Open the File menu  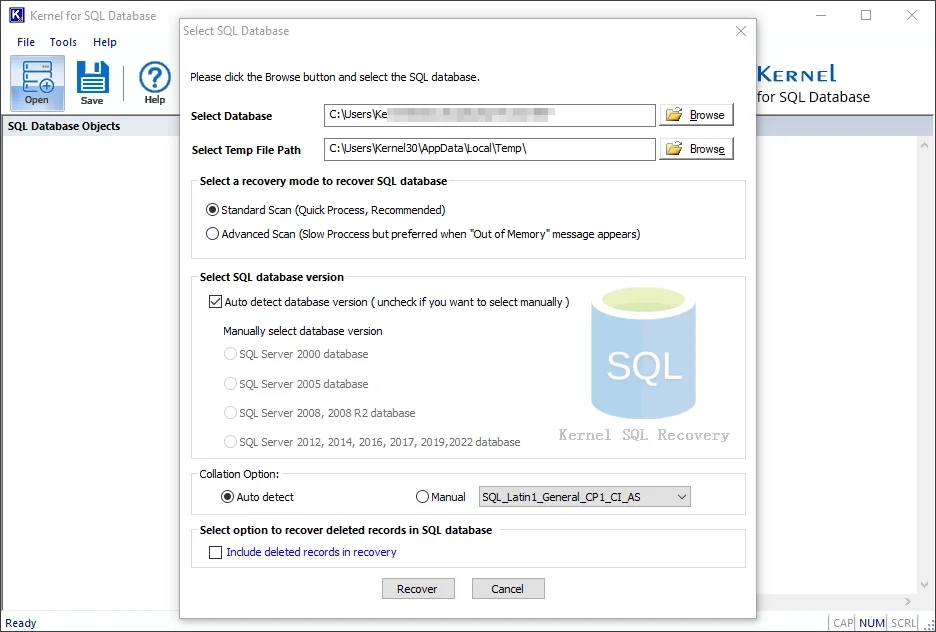[26, 42]
